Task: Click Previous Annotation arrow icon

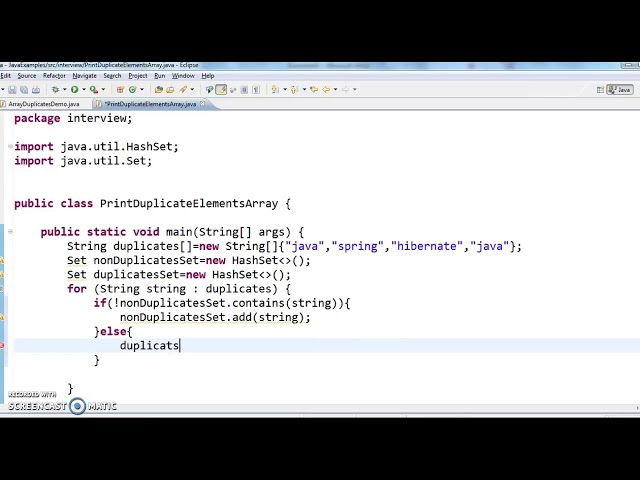Action: (x=294, y=89)
